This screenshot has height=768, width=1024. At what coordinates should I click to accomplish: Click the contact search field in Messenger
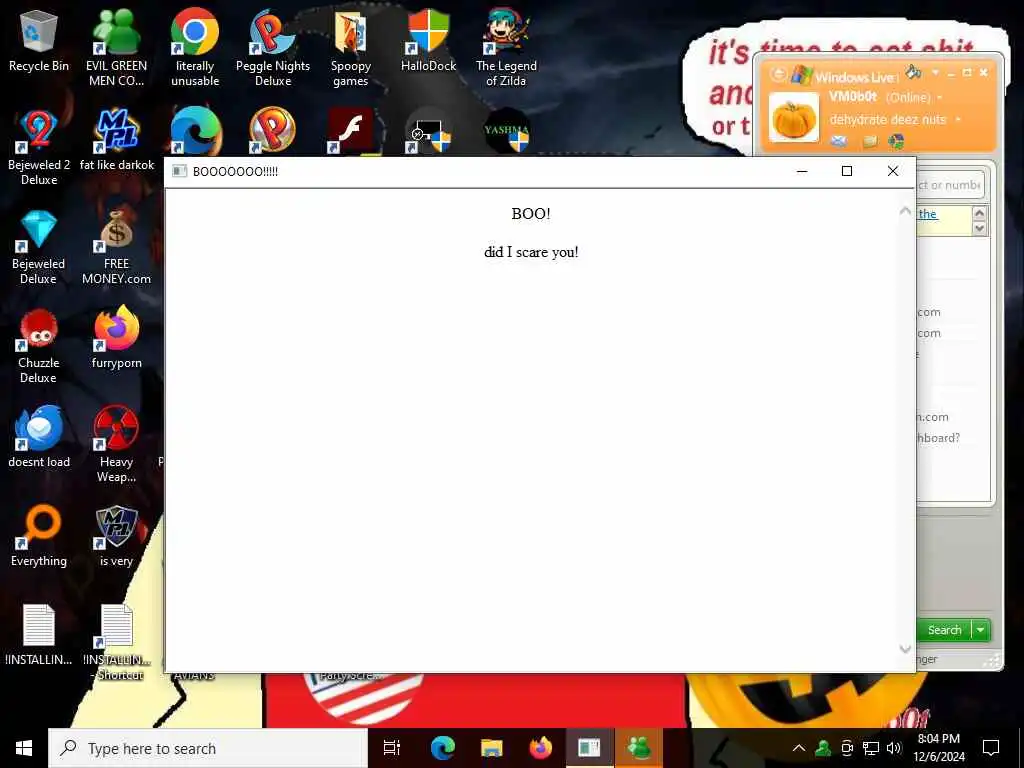point(950,185)
